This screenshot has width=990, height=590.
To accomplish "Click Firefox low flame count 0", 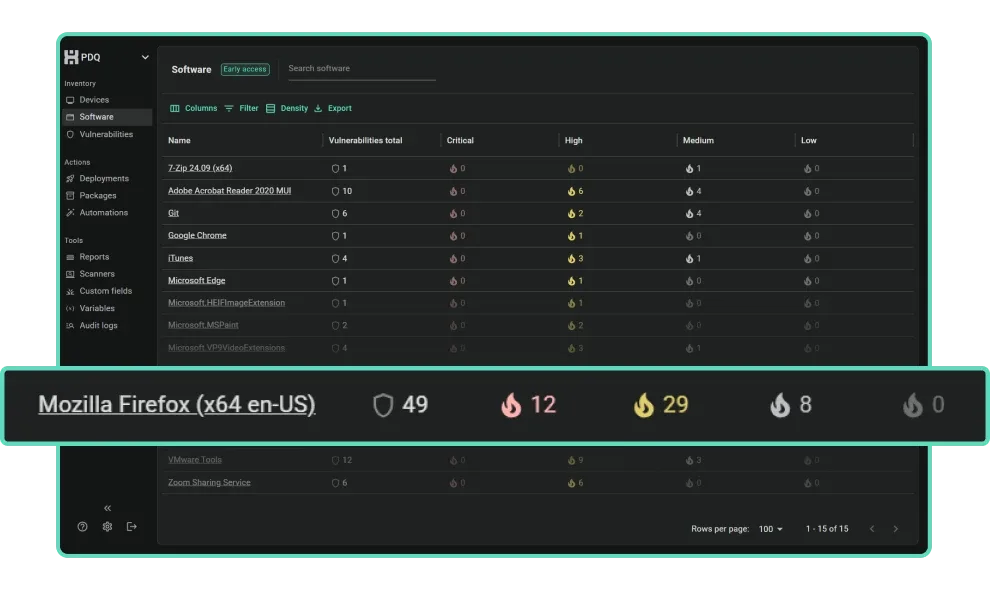I will pyautogui.click(x=924, y=405).
